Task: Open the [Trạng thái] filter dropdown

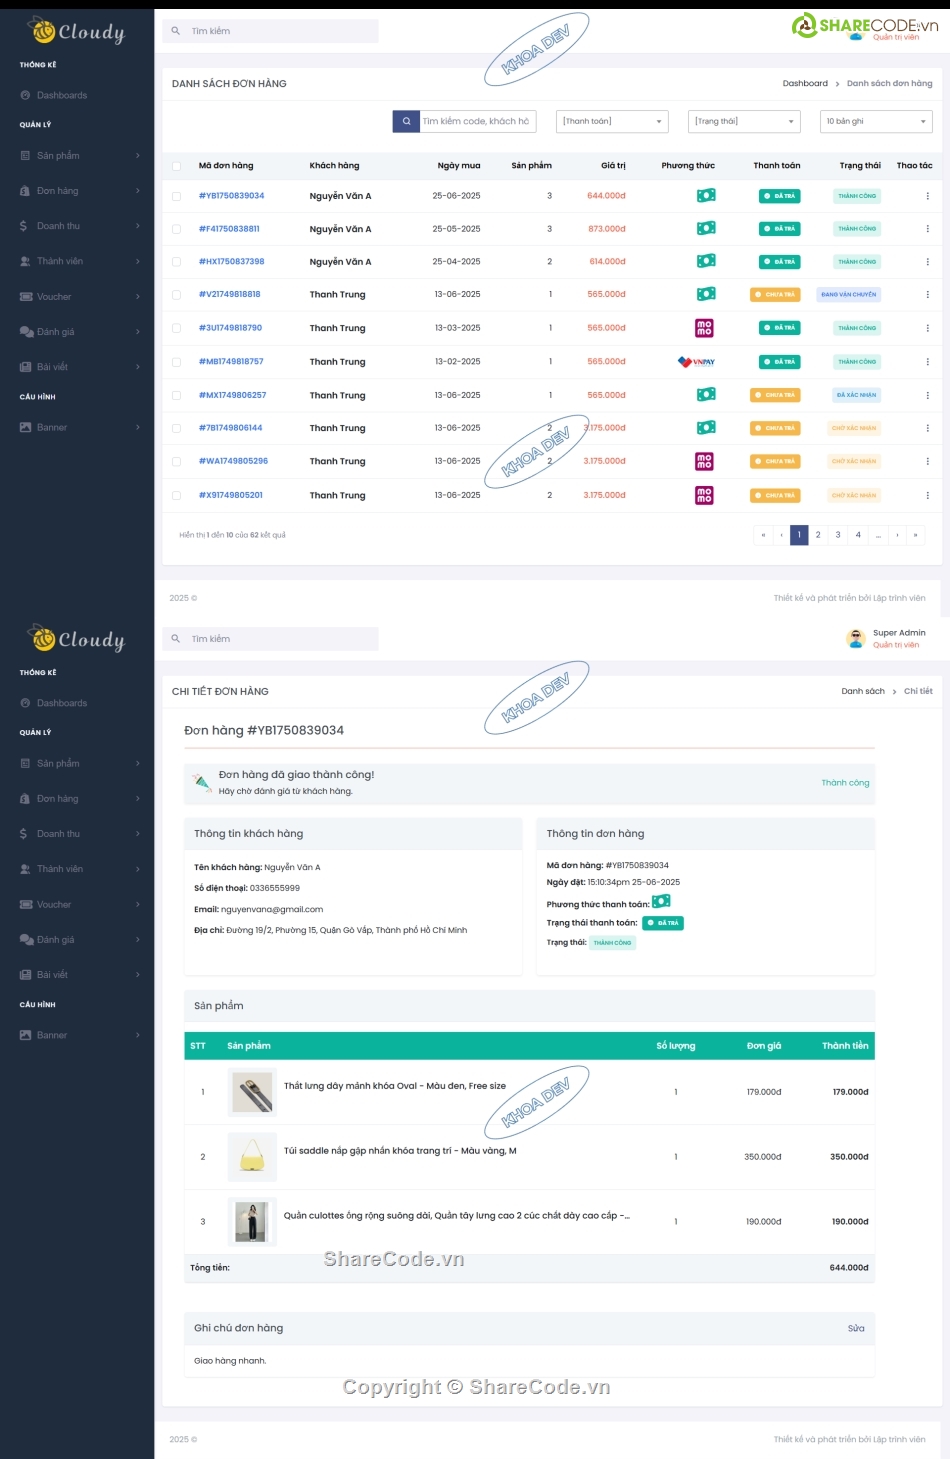Action: 744,121
